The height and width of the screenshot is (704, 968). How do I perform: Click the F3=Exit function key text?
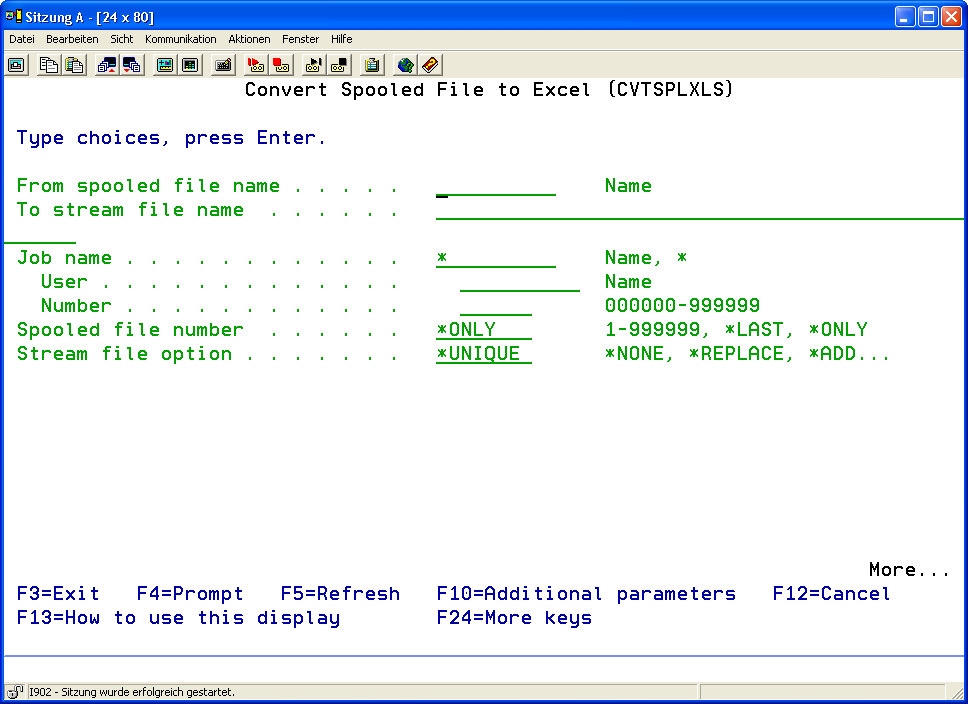[x=58, y=594]
